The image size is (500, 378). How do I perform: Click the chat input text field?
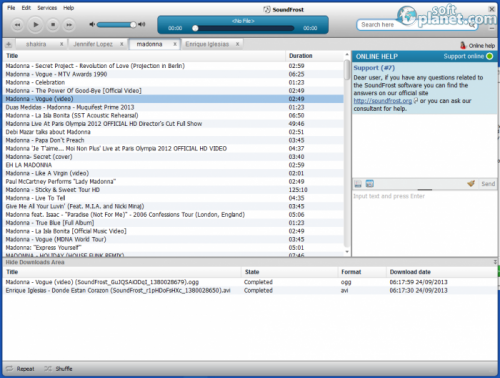point(424,223)
